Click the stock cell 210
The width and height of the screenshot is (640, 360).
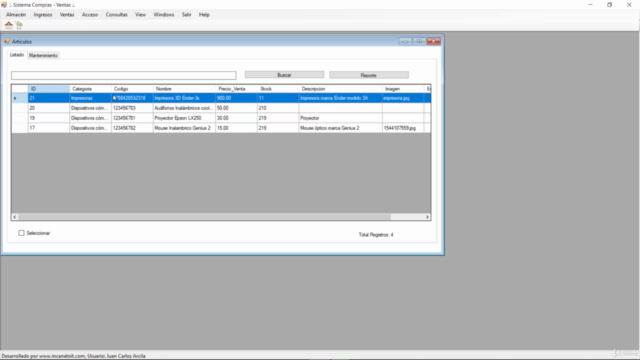coord(278,108)
